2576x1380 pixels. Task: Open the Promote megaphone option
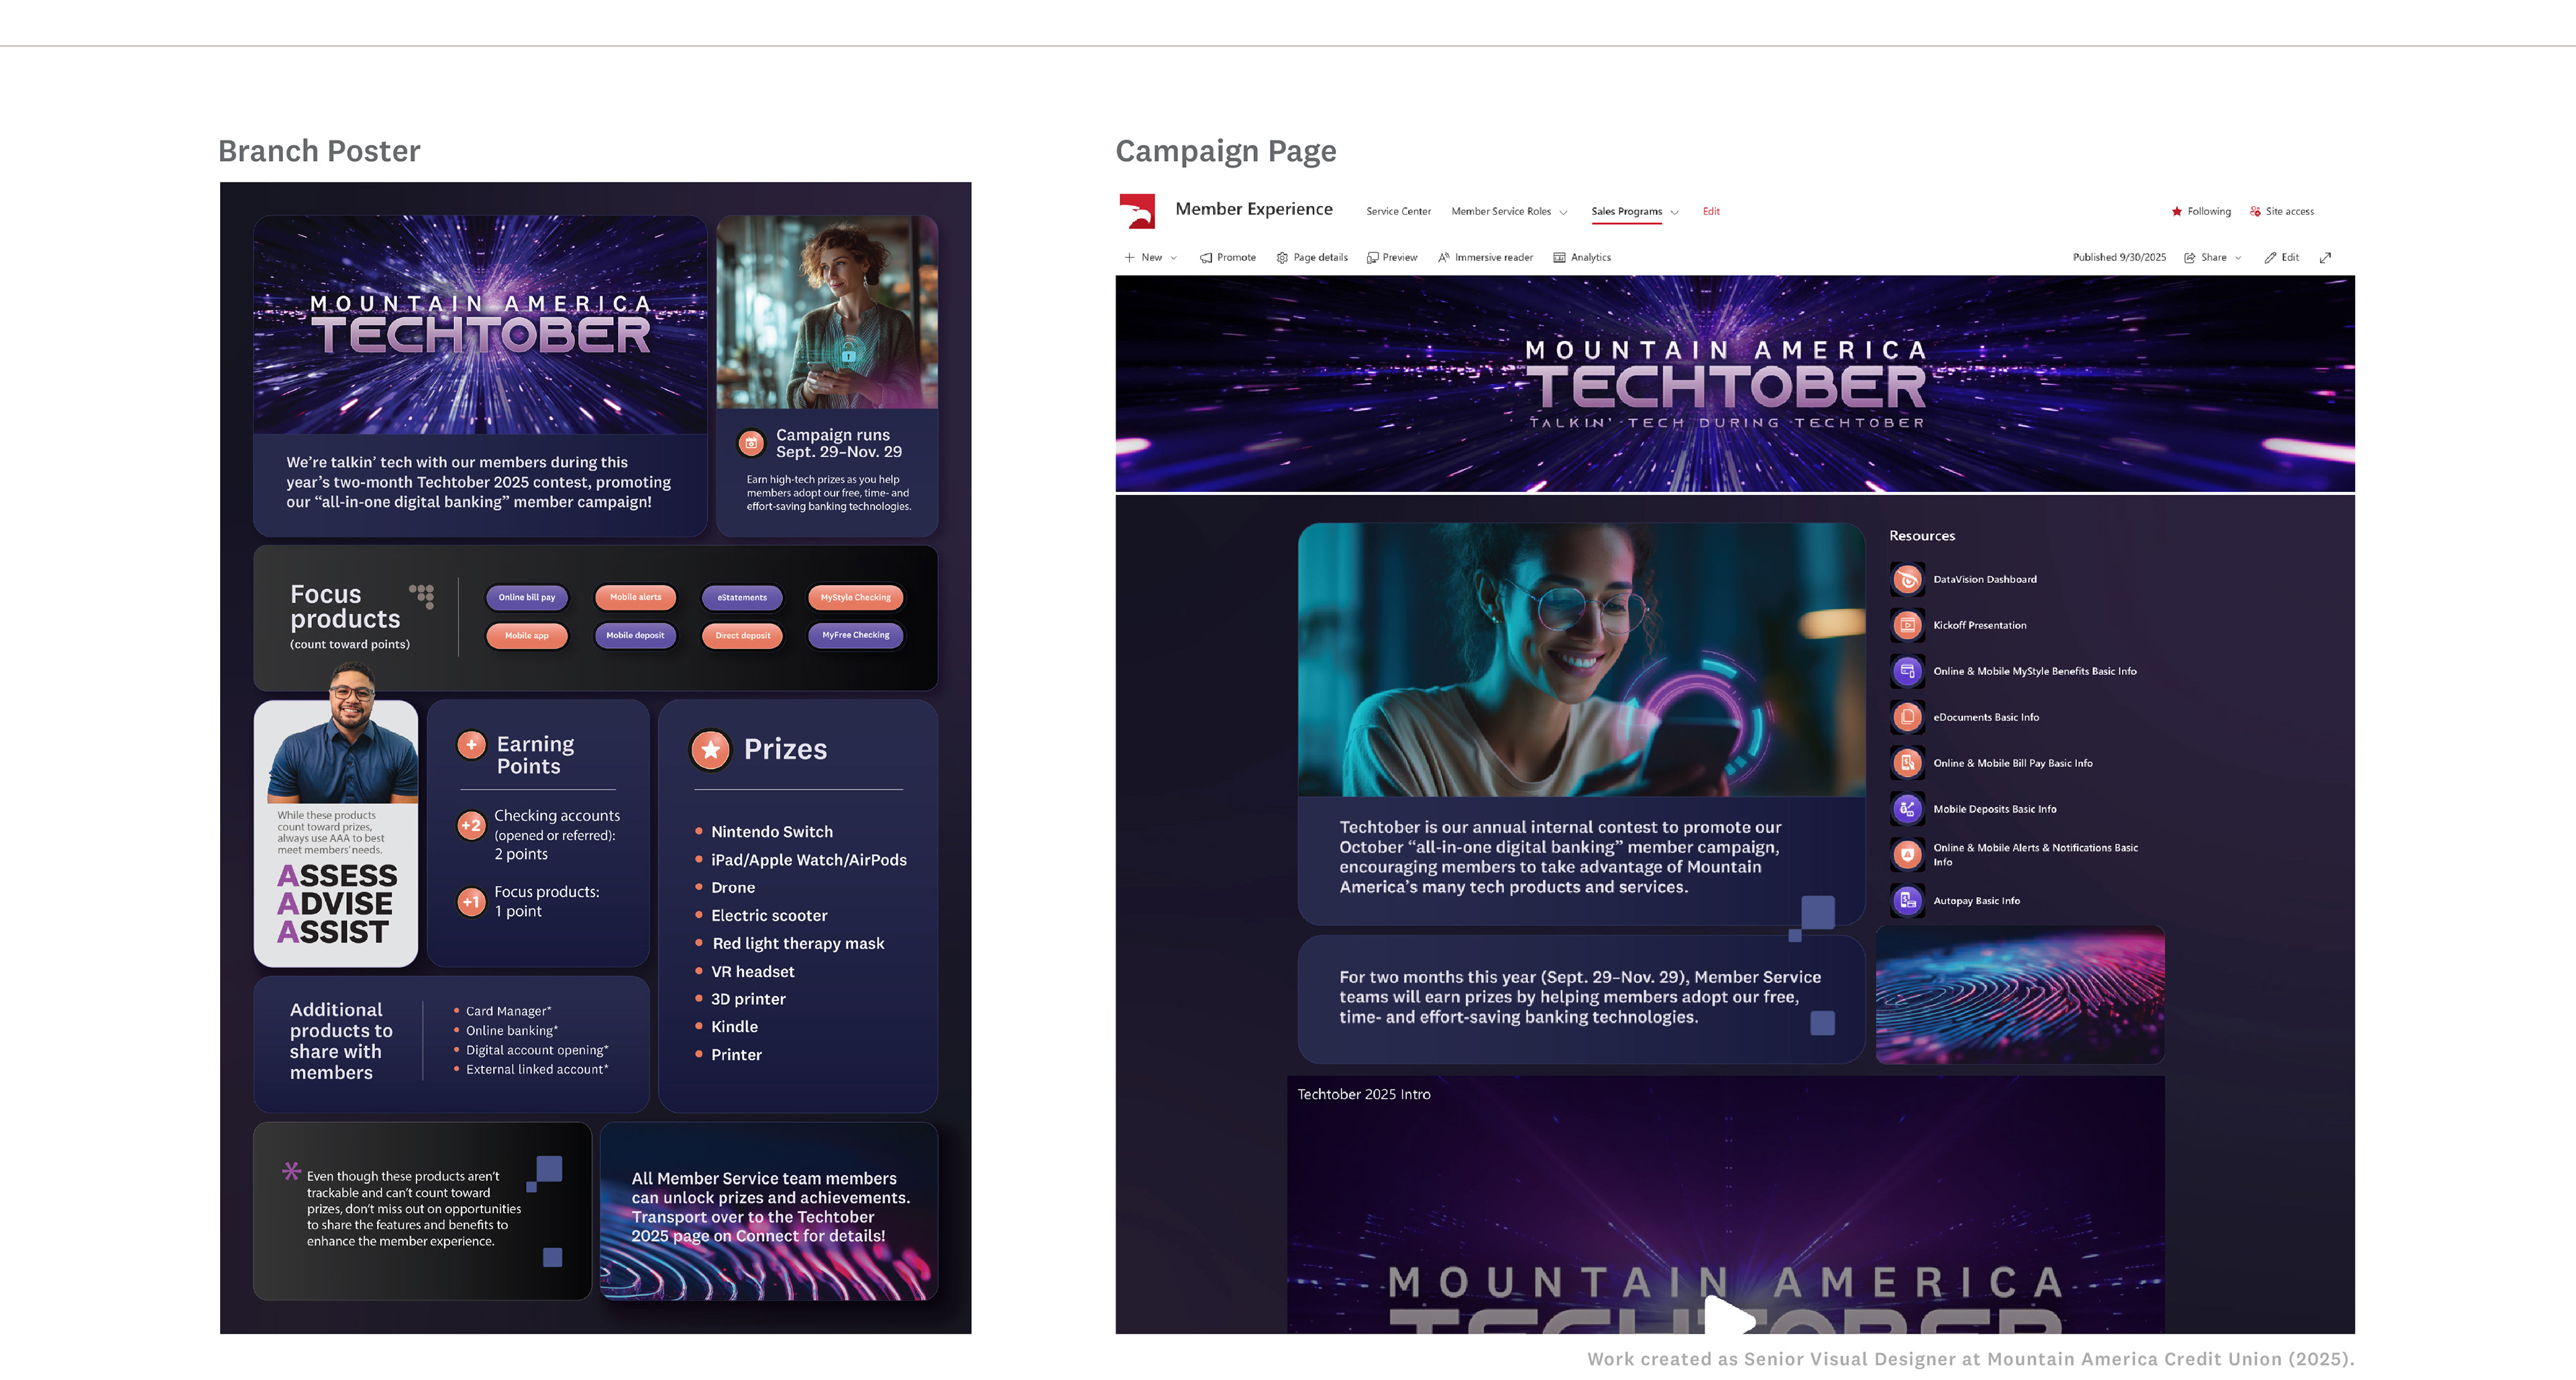point(1227,257)
